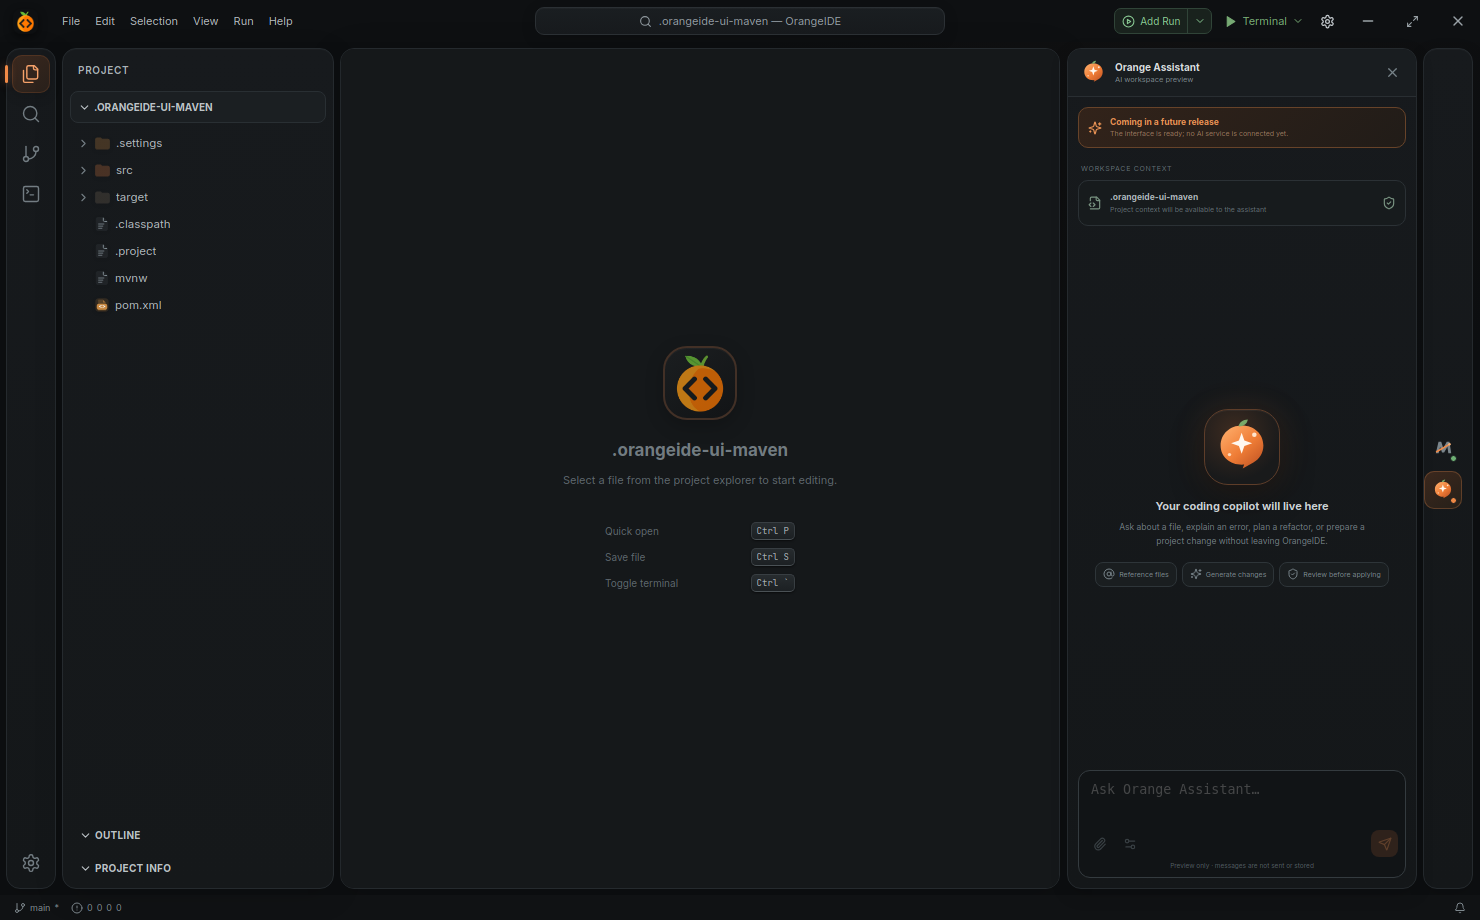
Task: Click the Ctrl P quick open shortcut
Action: click(773, 531)
